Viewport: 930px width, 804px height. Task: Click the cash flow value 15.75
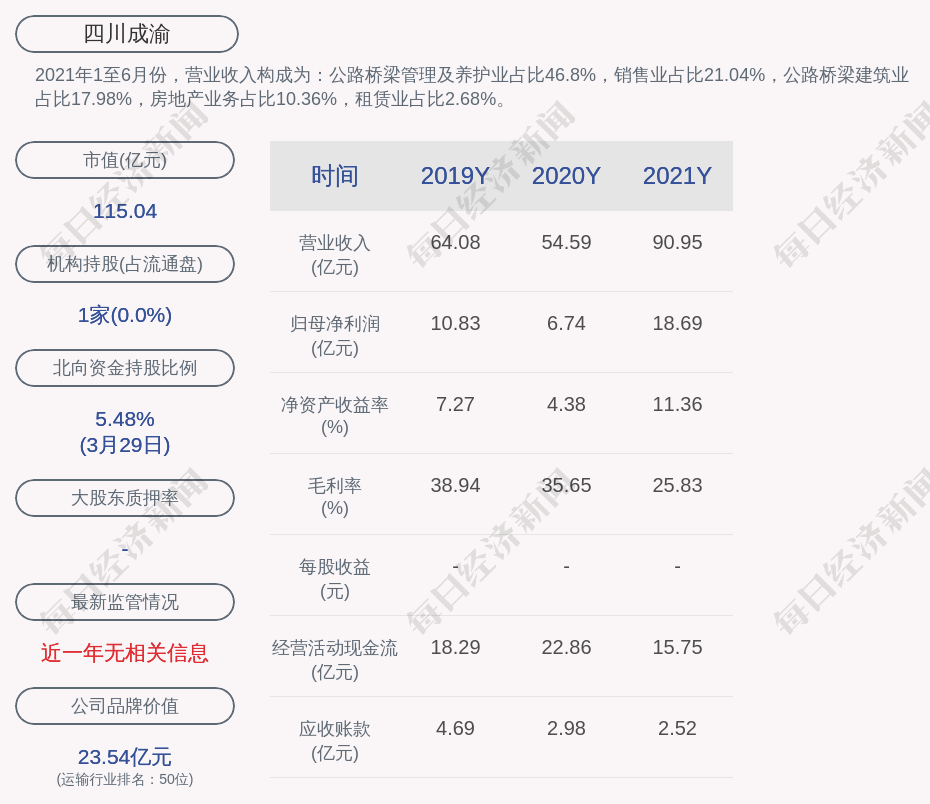pos(677,647)
